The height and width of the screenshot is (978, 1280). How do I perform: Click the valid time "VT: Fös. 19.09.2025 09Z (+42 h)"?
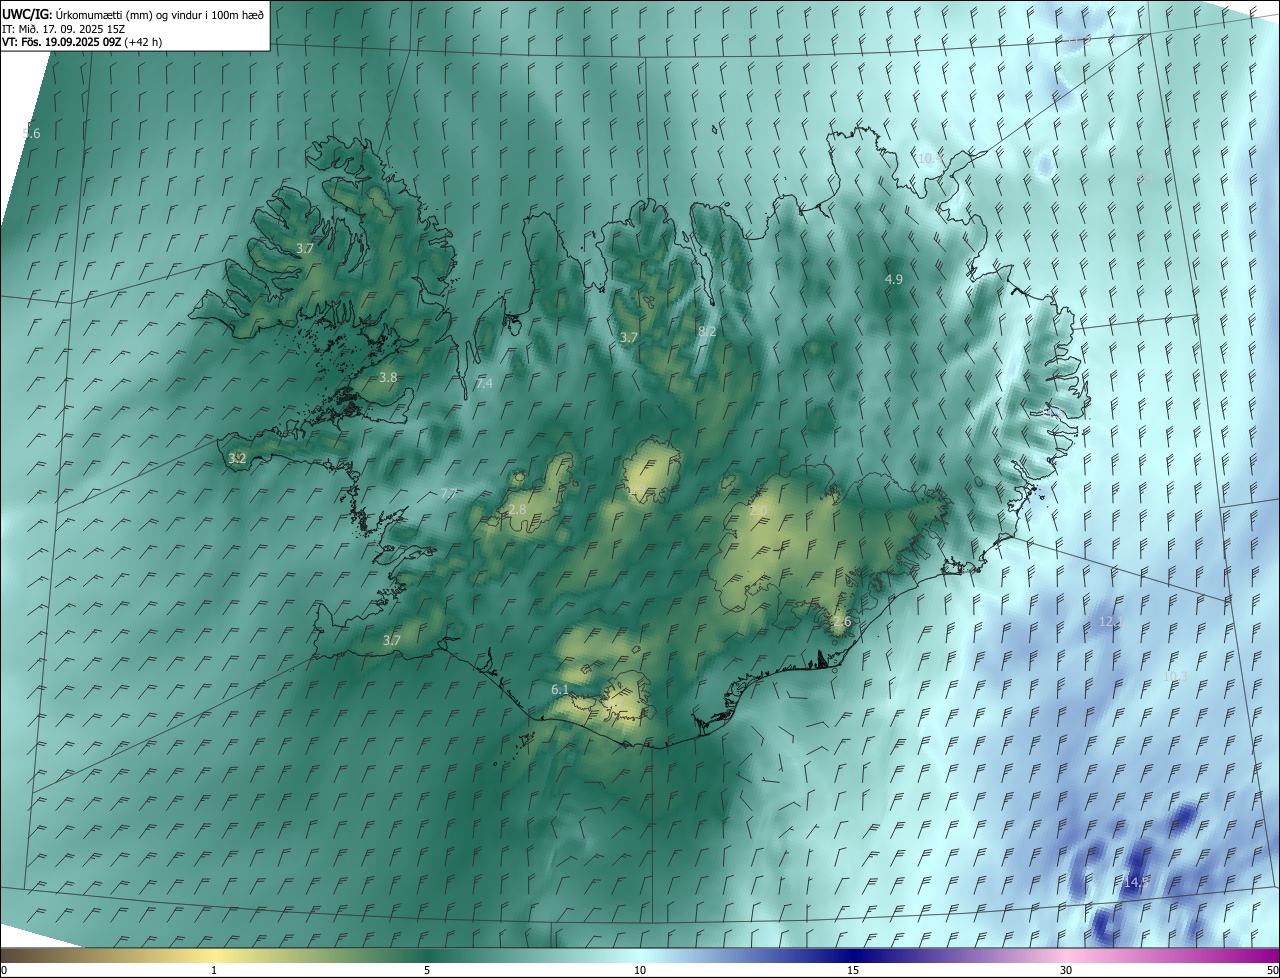point(81,42)
